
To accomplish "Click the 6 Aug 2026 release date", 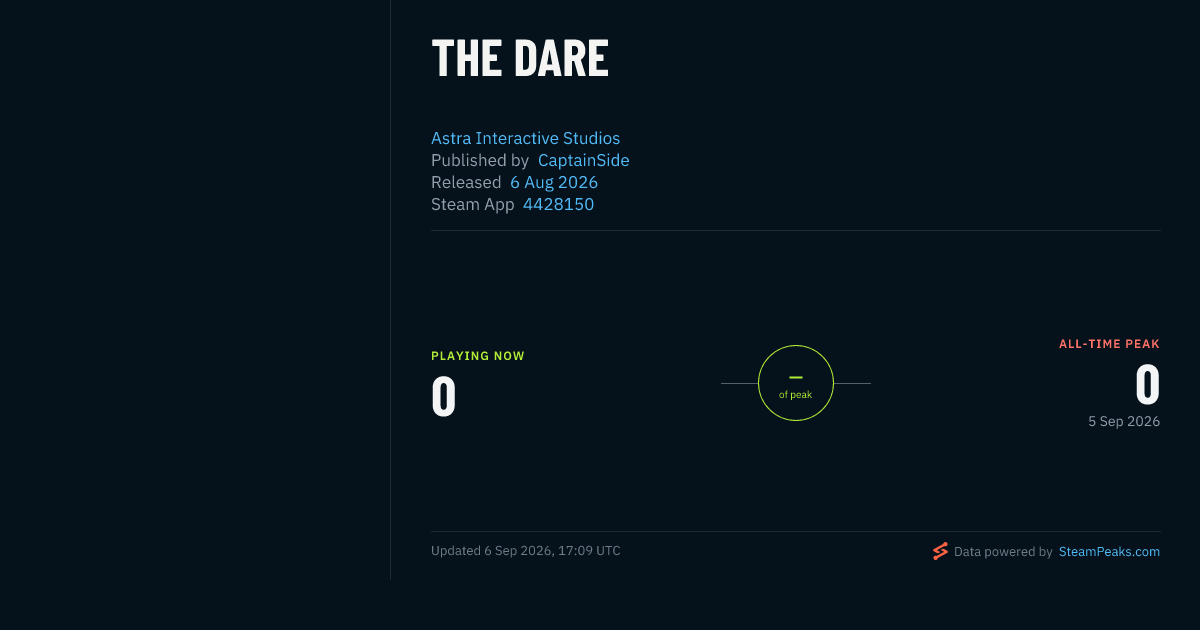I will pos(554,182).
